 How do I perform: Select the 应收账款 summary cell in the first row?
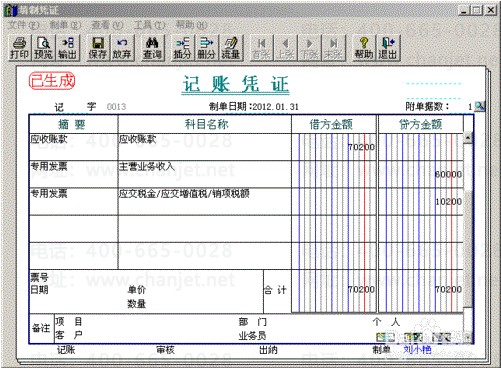click(73, 147)
